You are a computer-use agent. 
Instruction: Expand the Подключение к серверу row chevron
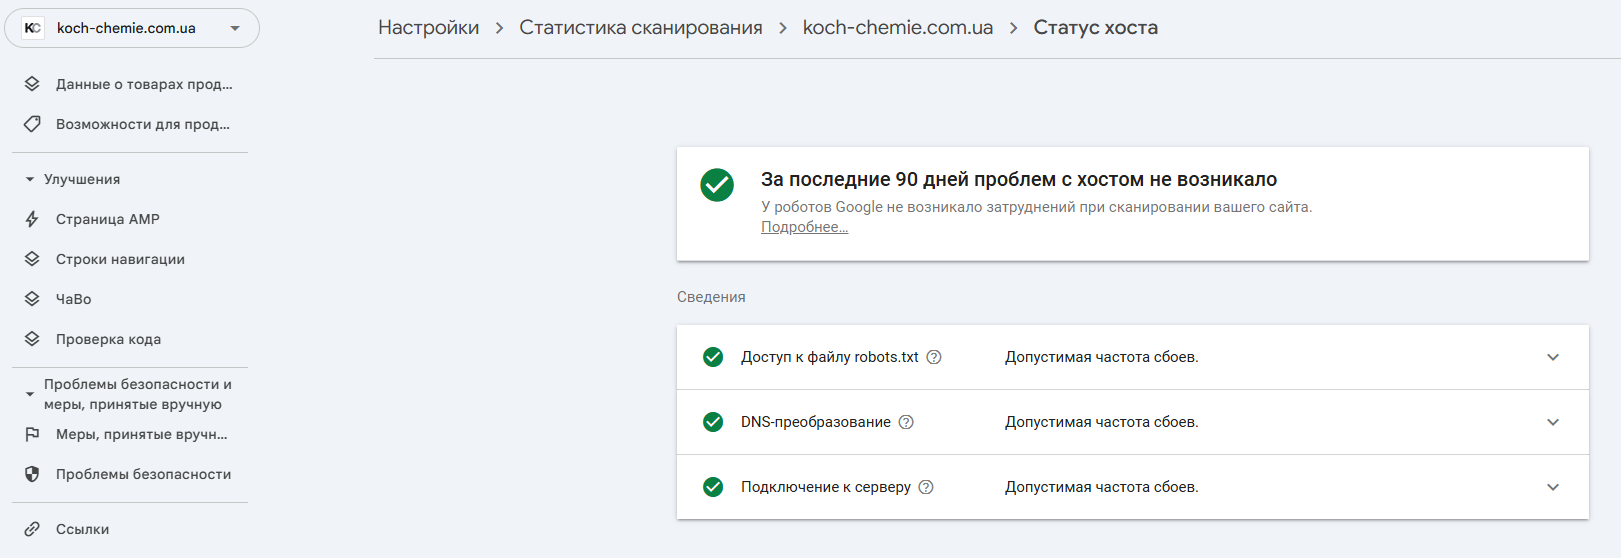(1553, 487)
